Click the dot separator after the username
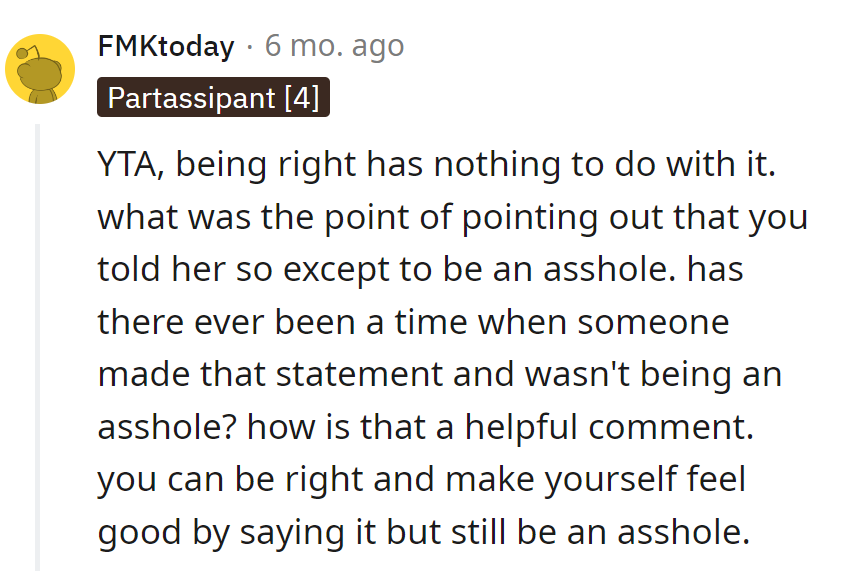Viewport: 844px width, 571px height. pyautogui.click(x=249, y=46)
